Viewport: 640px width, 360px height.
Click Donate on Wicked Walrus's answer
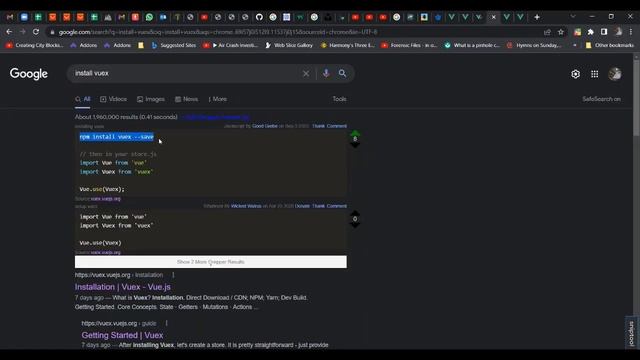302,206
